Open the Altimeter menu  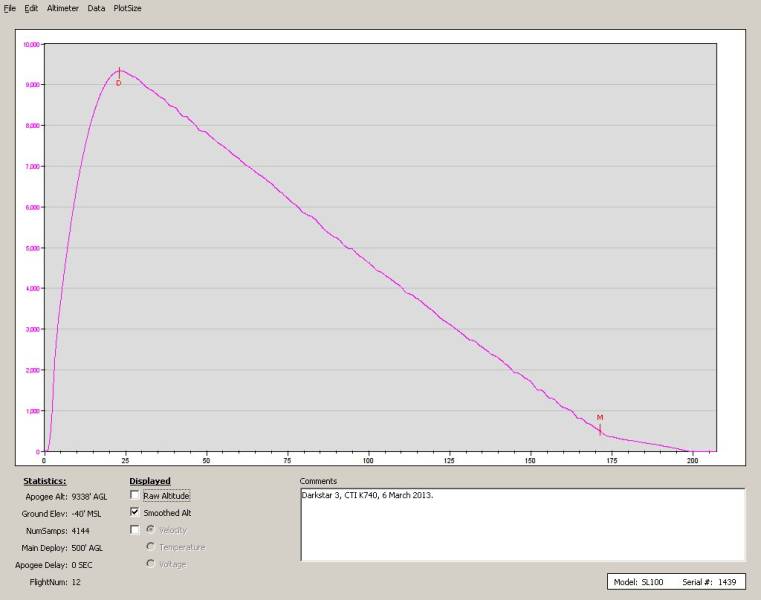[x=62, y=7]
